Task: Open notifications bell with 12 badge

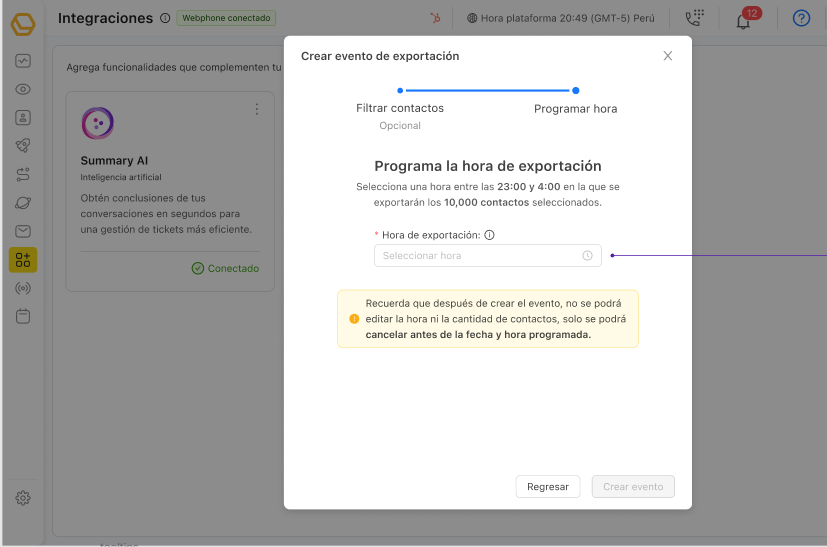Action: pos(743,19)
